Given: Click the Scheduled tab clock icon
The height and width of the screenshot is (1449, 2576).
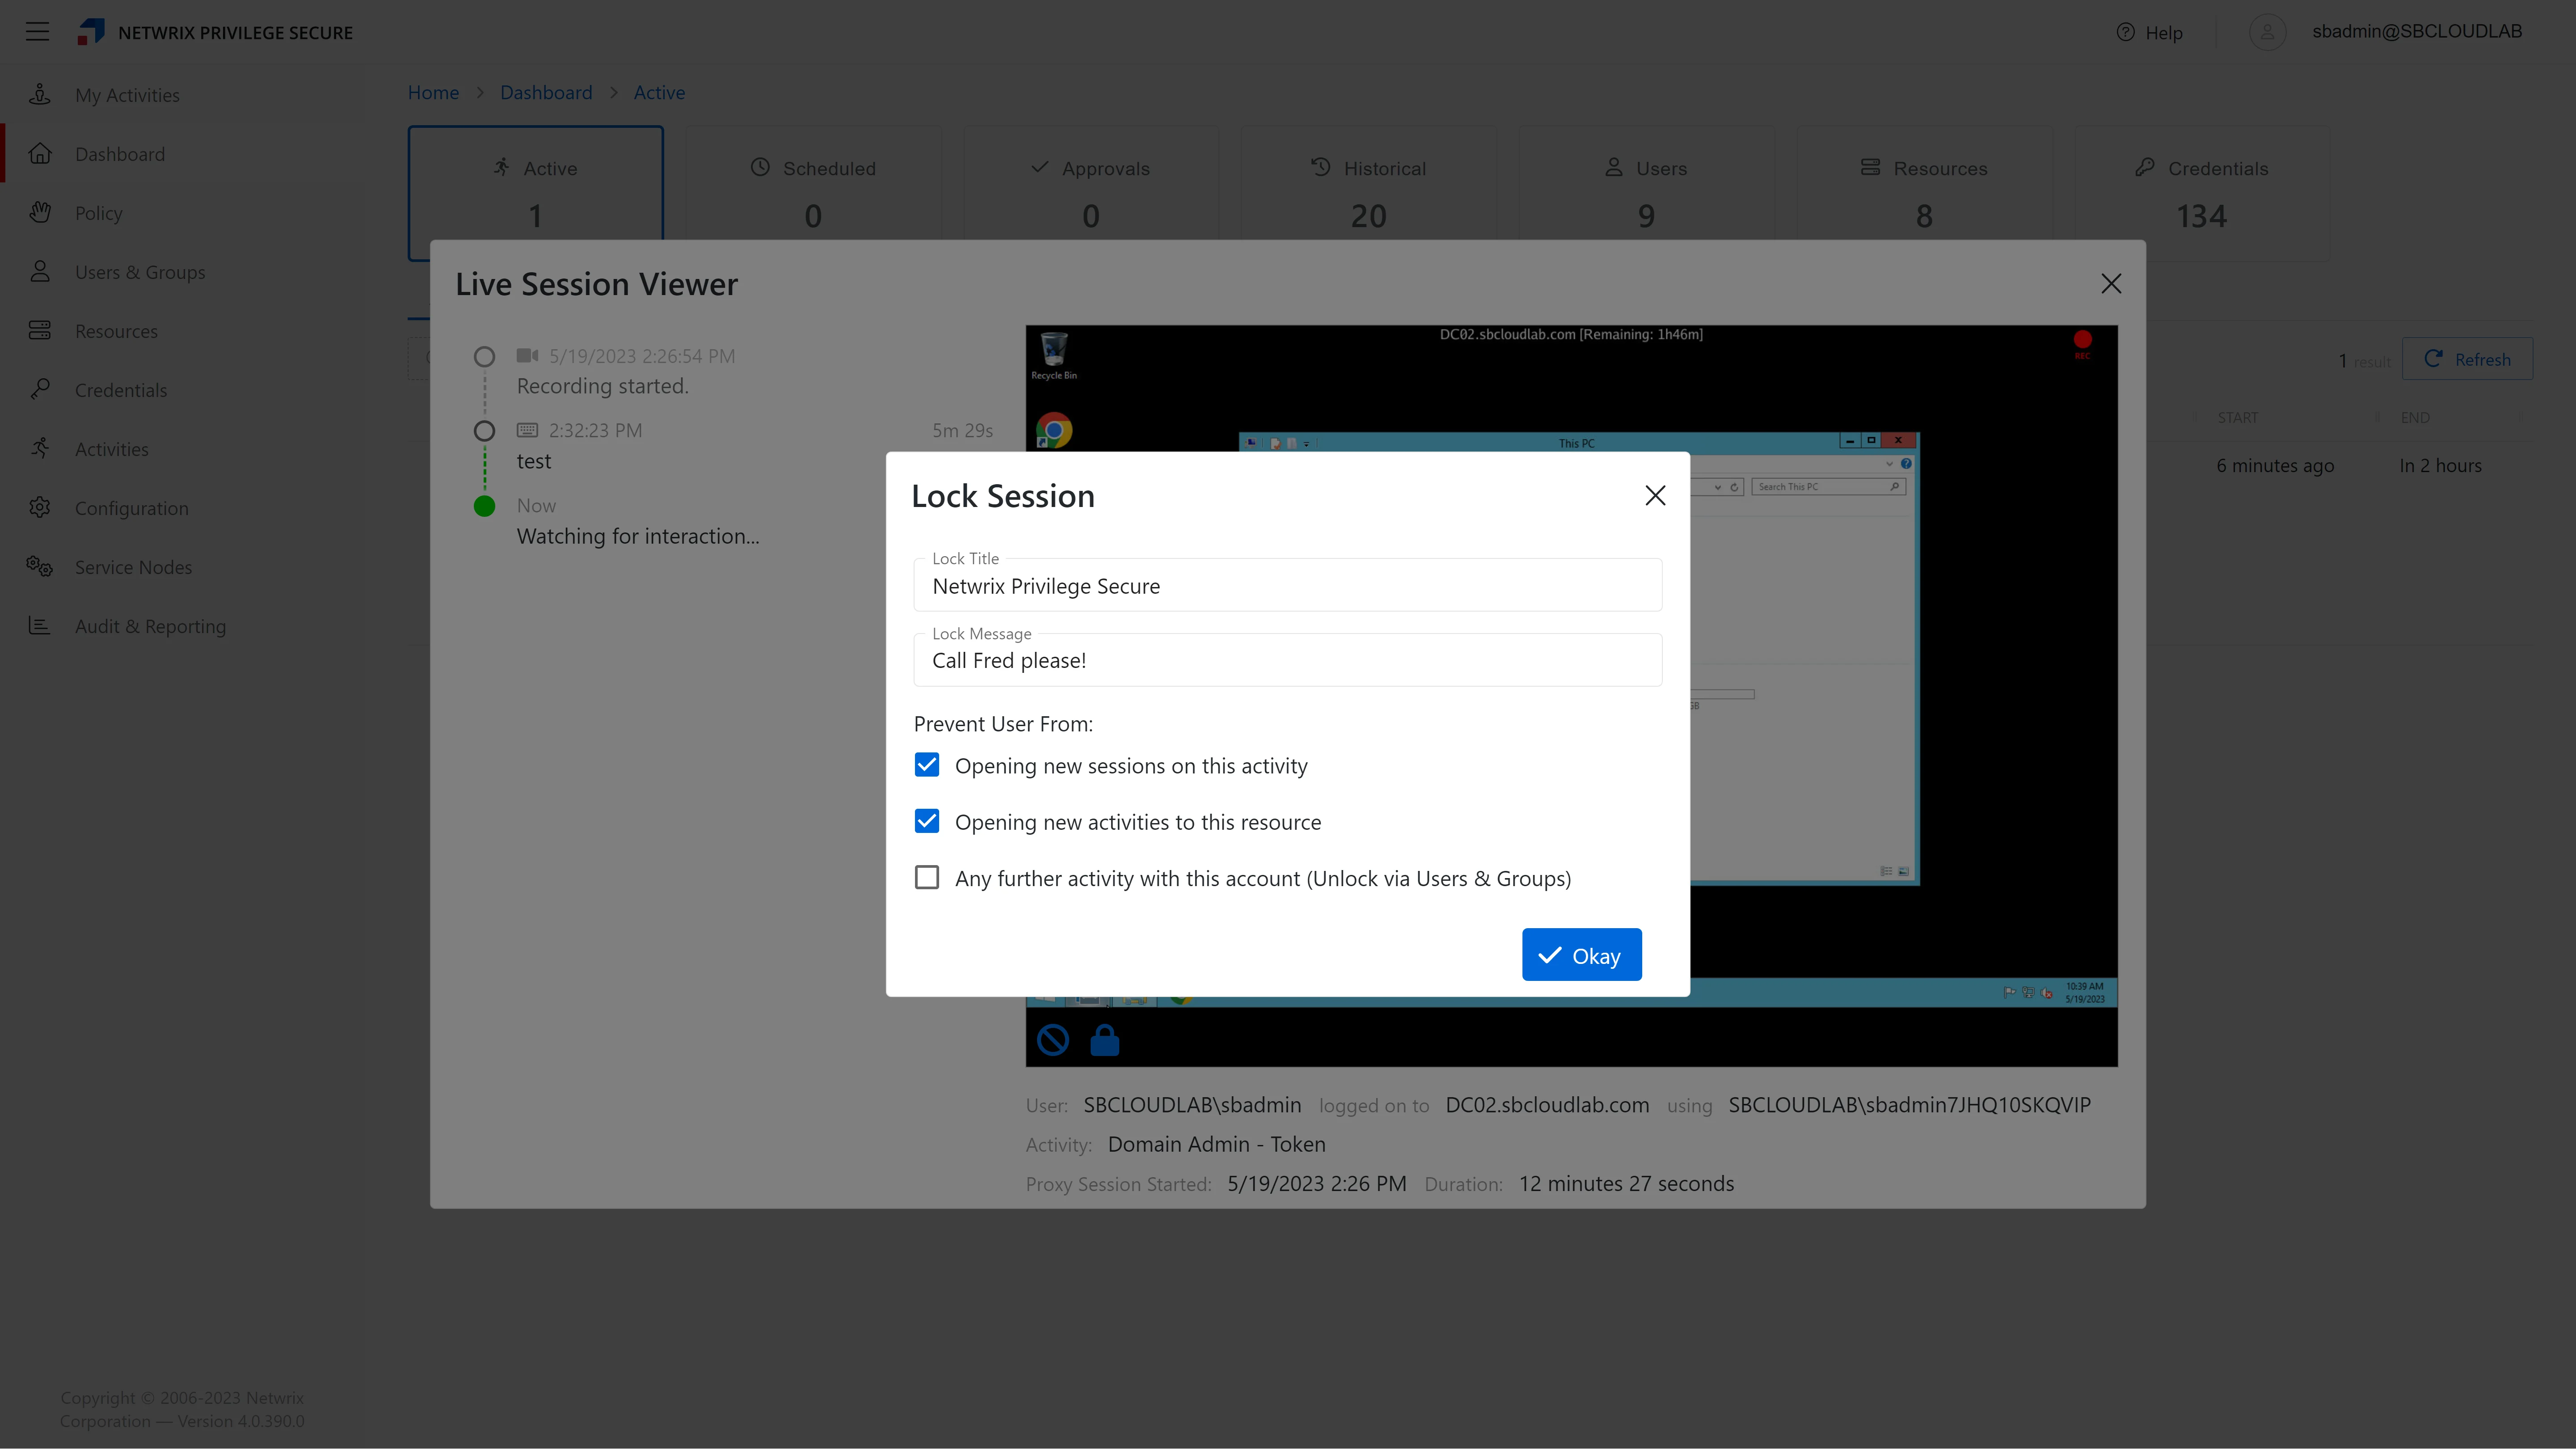Looking at the screenshot, I should [760, 167].
